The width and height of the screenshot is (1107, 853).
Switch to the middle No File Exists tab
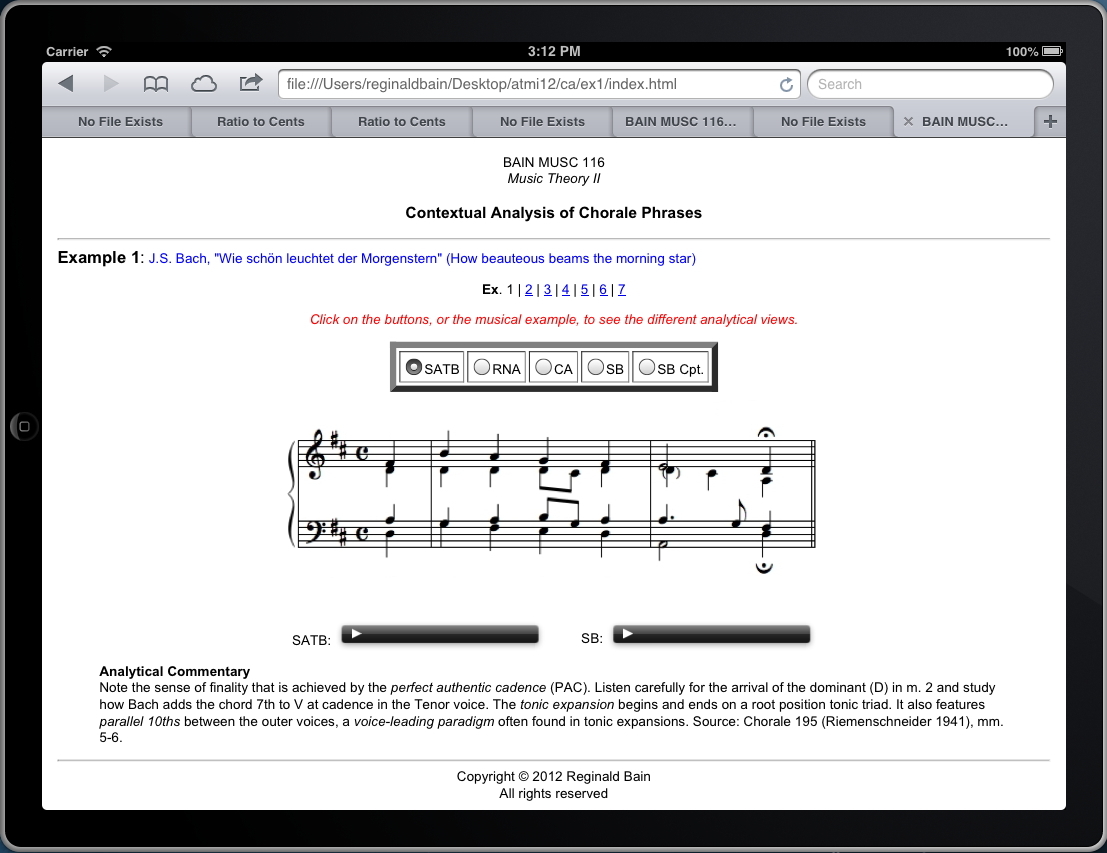[542, 121]
